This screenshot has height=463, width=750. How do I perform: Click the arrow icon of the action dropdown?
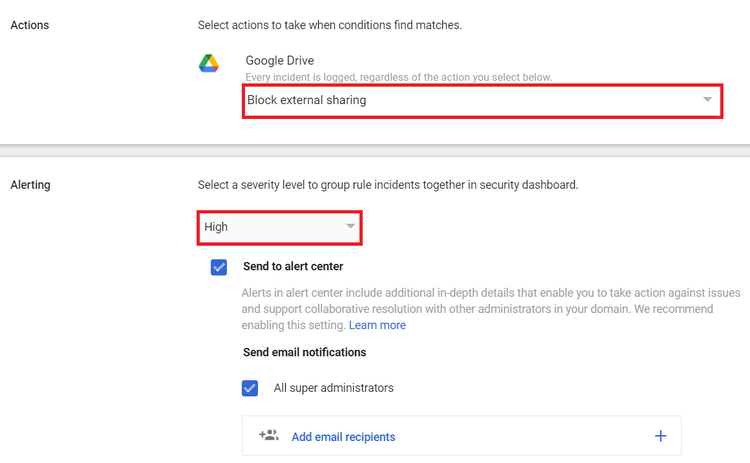click(707, 99)
